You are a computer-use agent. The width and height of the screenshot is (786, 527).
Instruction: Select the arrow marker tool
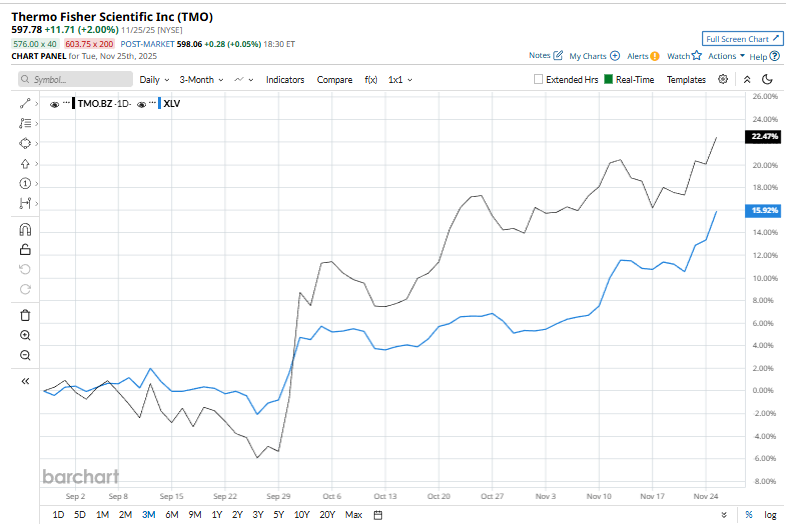point(25,163)
